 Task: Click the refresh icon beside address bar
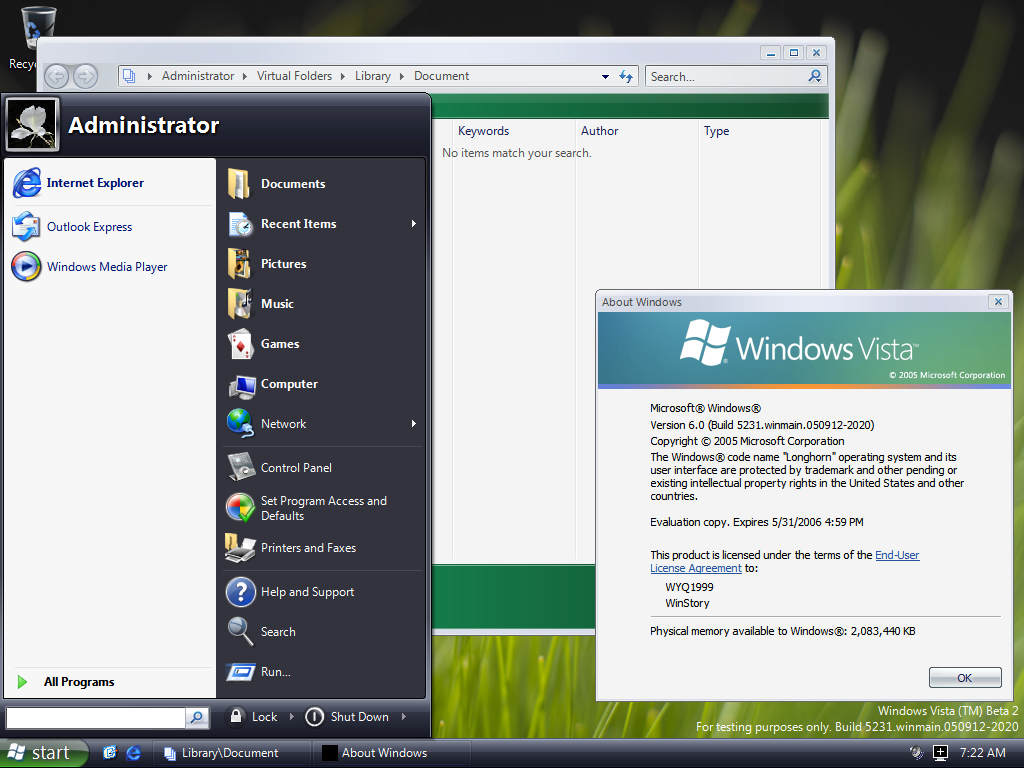pos(627,76)
